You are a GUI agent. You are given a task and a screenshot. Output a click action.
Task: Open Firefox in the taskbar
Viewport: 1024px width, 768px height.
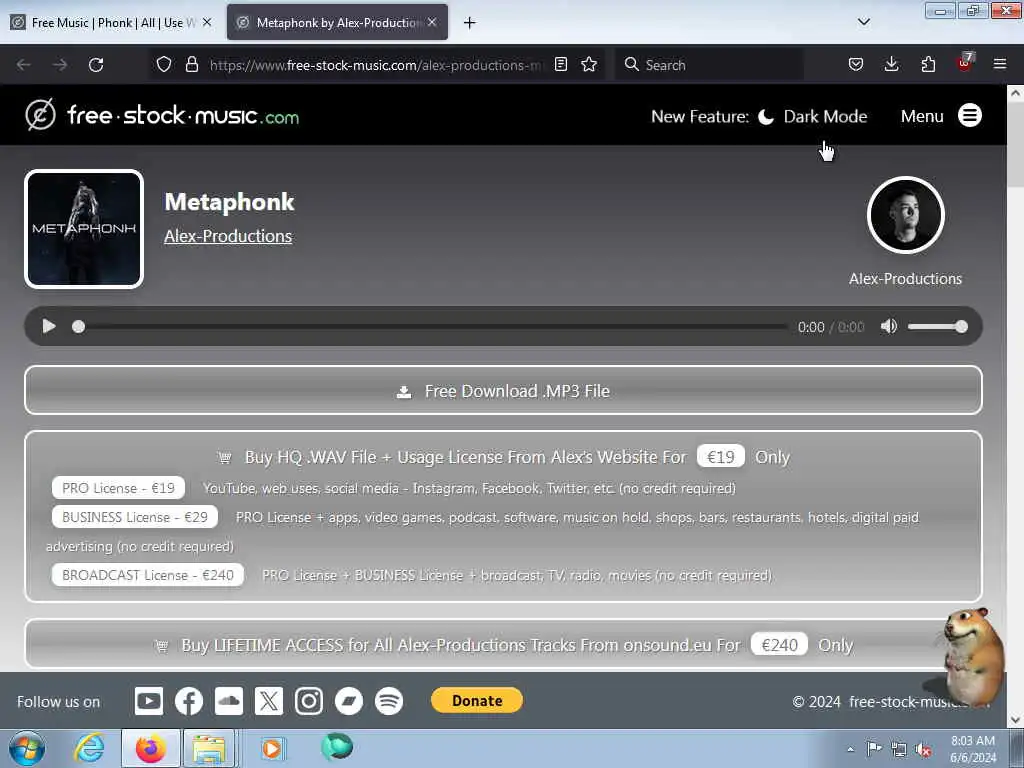[151, 748]
